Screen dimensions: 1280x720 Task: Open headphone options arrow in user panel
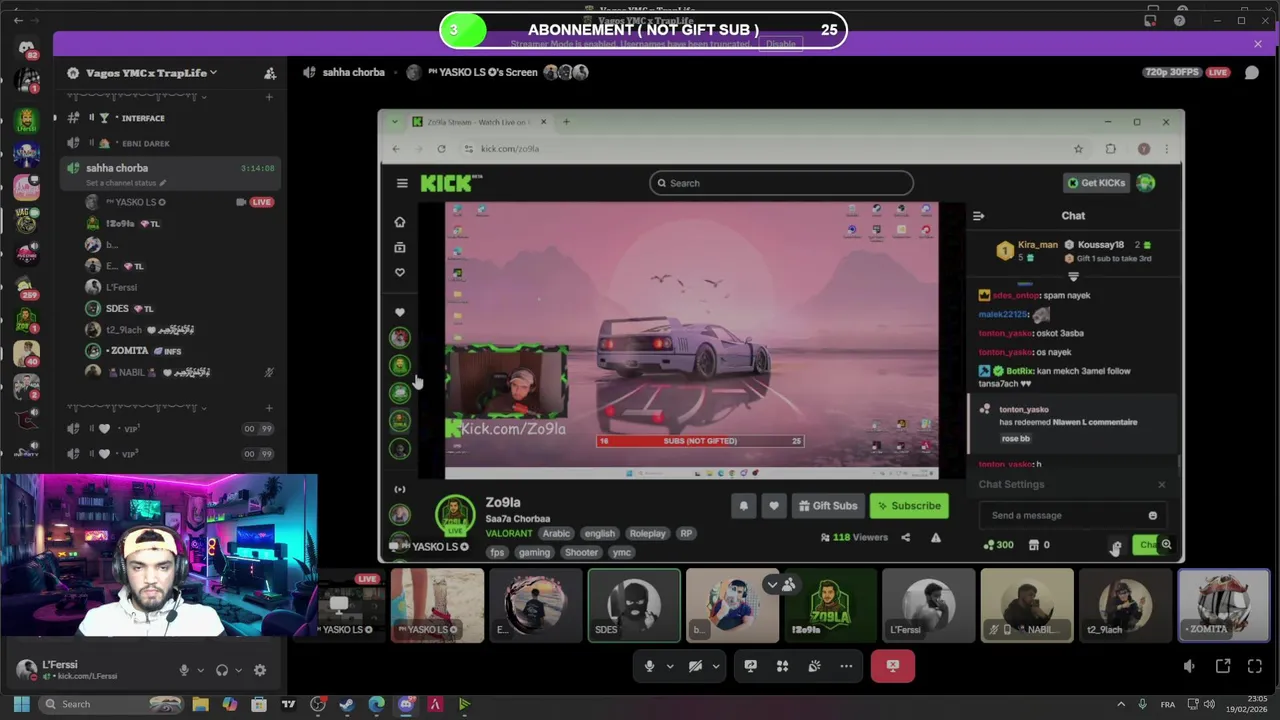(x=238, y=670)
